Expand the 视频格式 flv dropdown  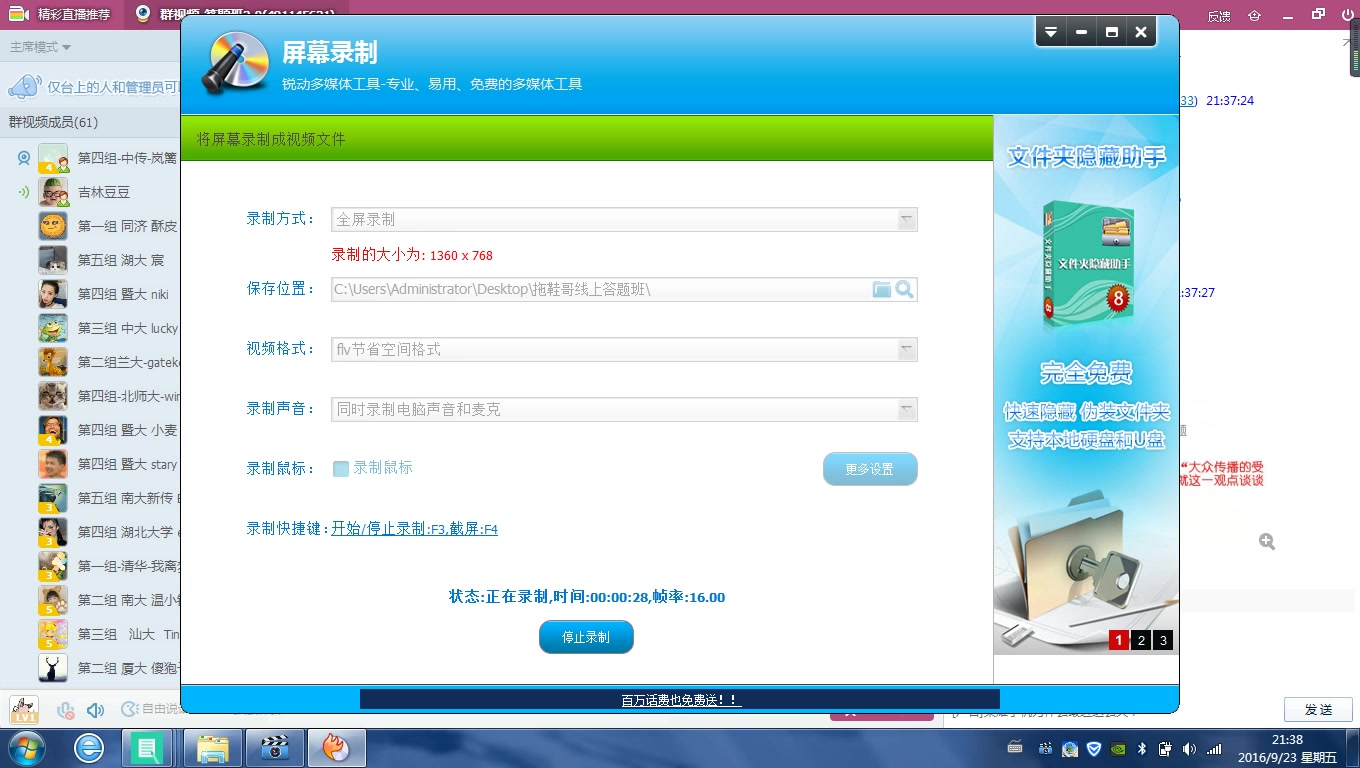[x=625, y=350]
